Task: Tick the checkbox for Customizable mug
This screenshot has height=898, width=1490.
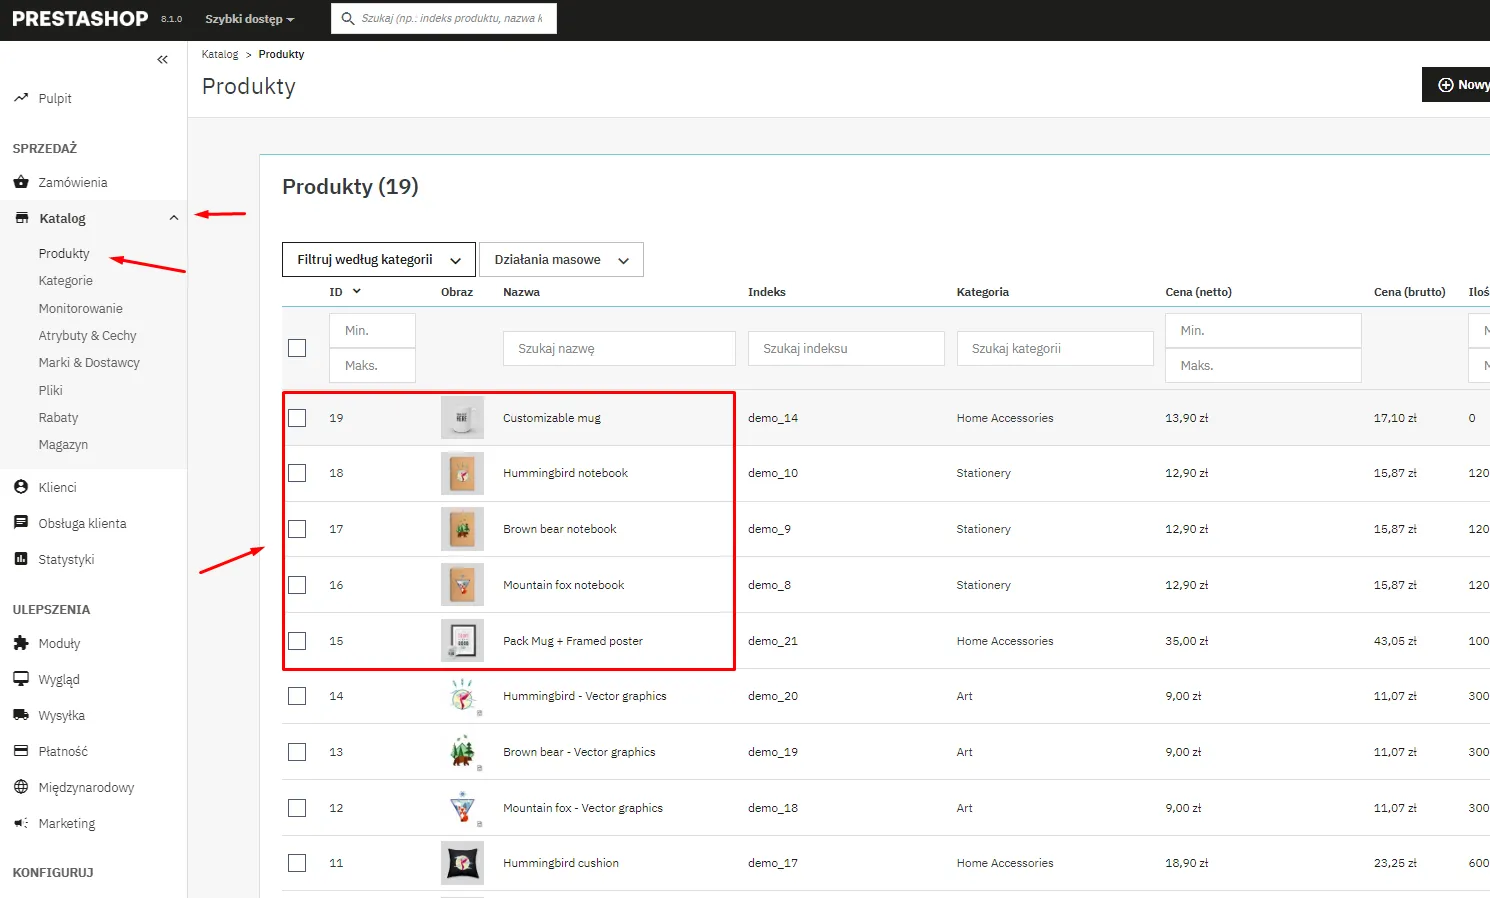Action: (x=297, y=418)
